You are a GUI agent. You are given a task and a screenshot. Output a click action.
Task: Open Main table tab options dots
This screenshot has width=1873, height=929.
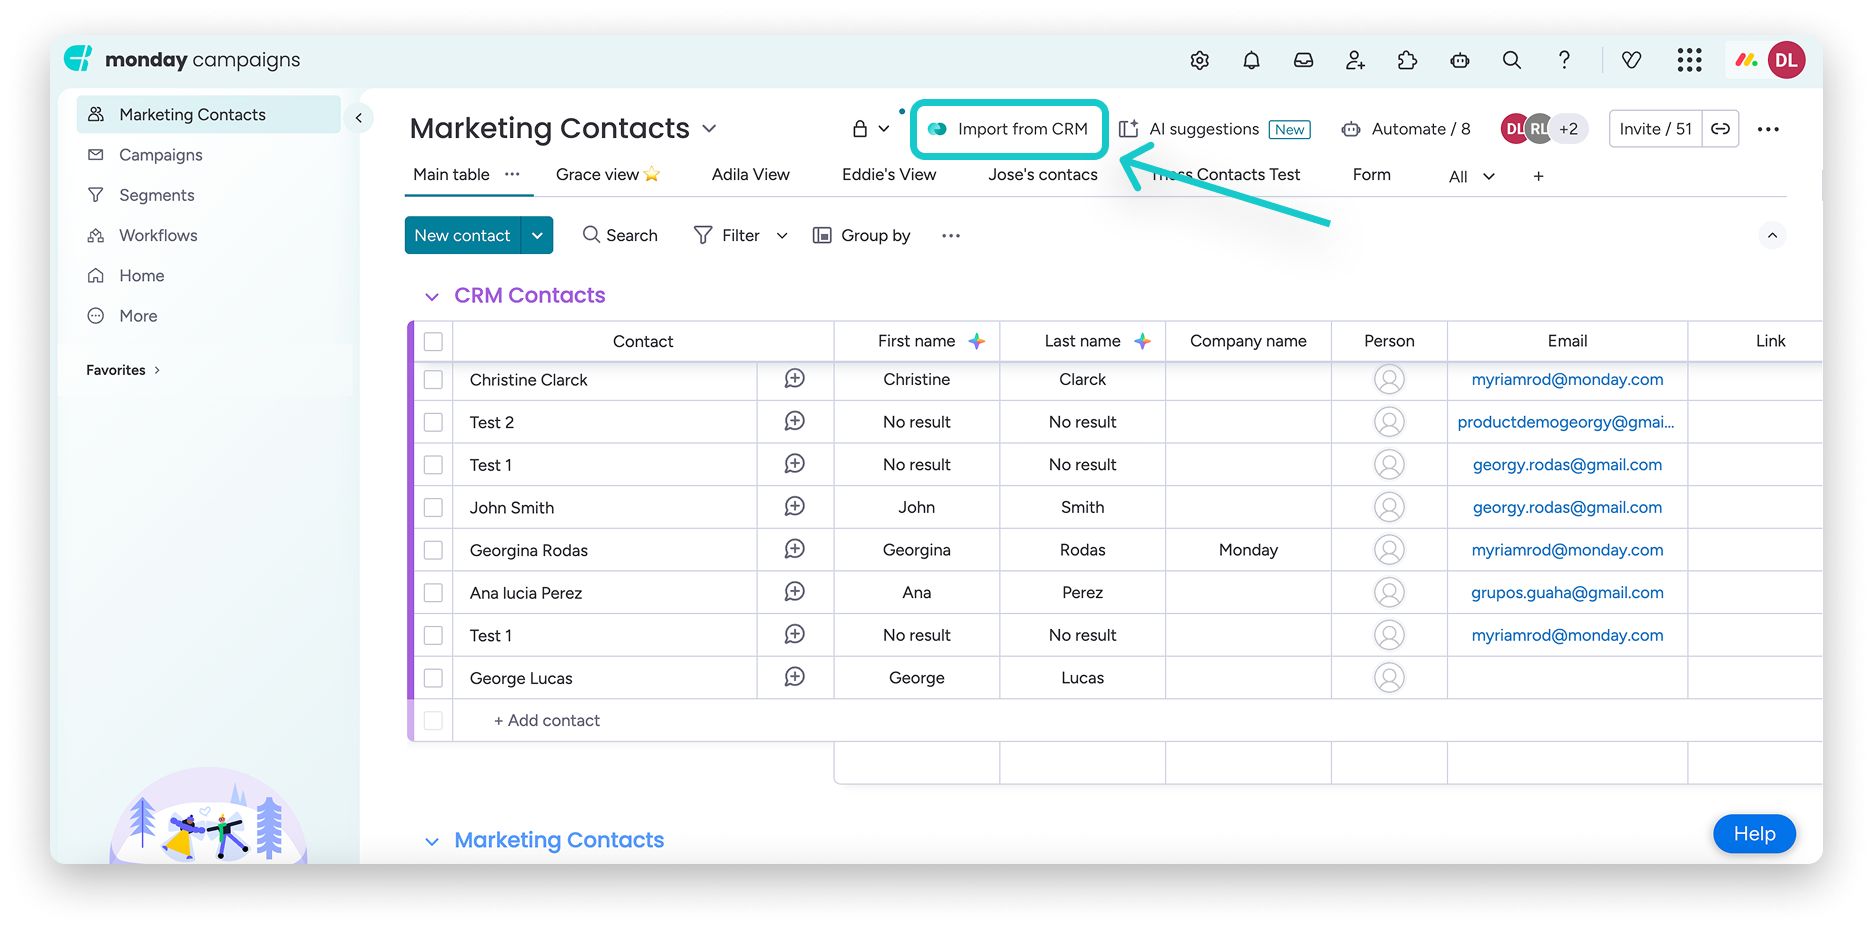point(512,174)
